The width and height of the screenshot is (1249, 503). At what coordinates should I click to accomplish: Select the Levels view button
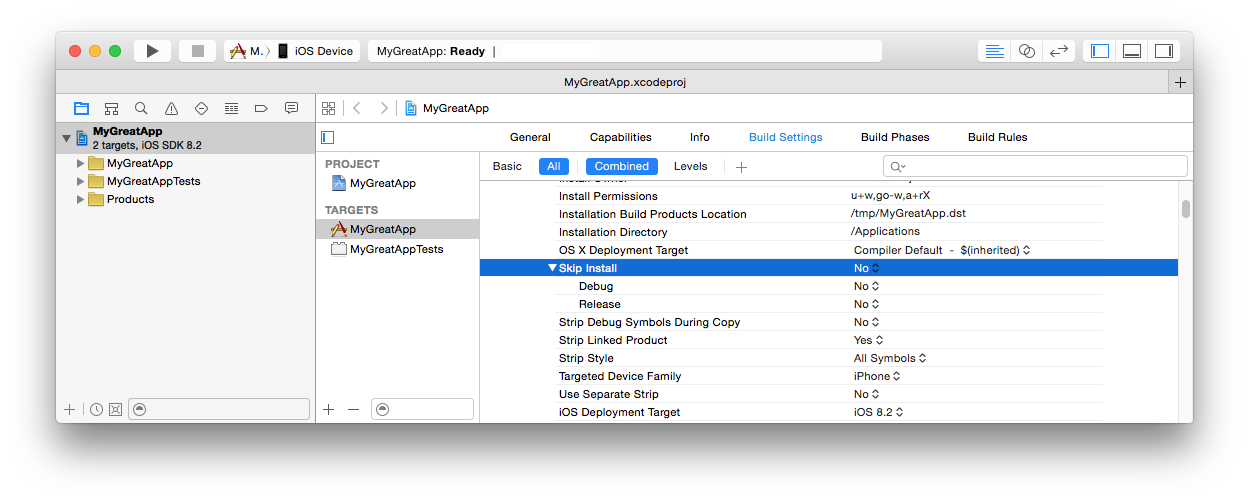[x=690, y=166]
